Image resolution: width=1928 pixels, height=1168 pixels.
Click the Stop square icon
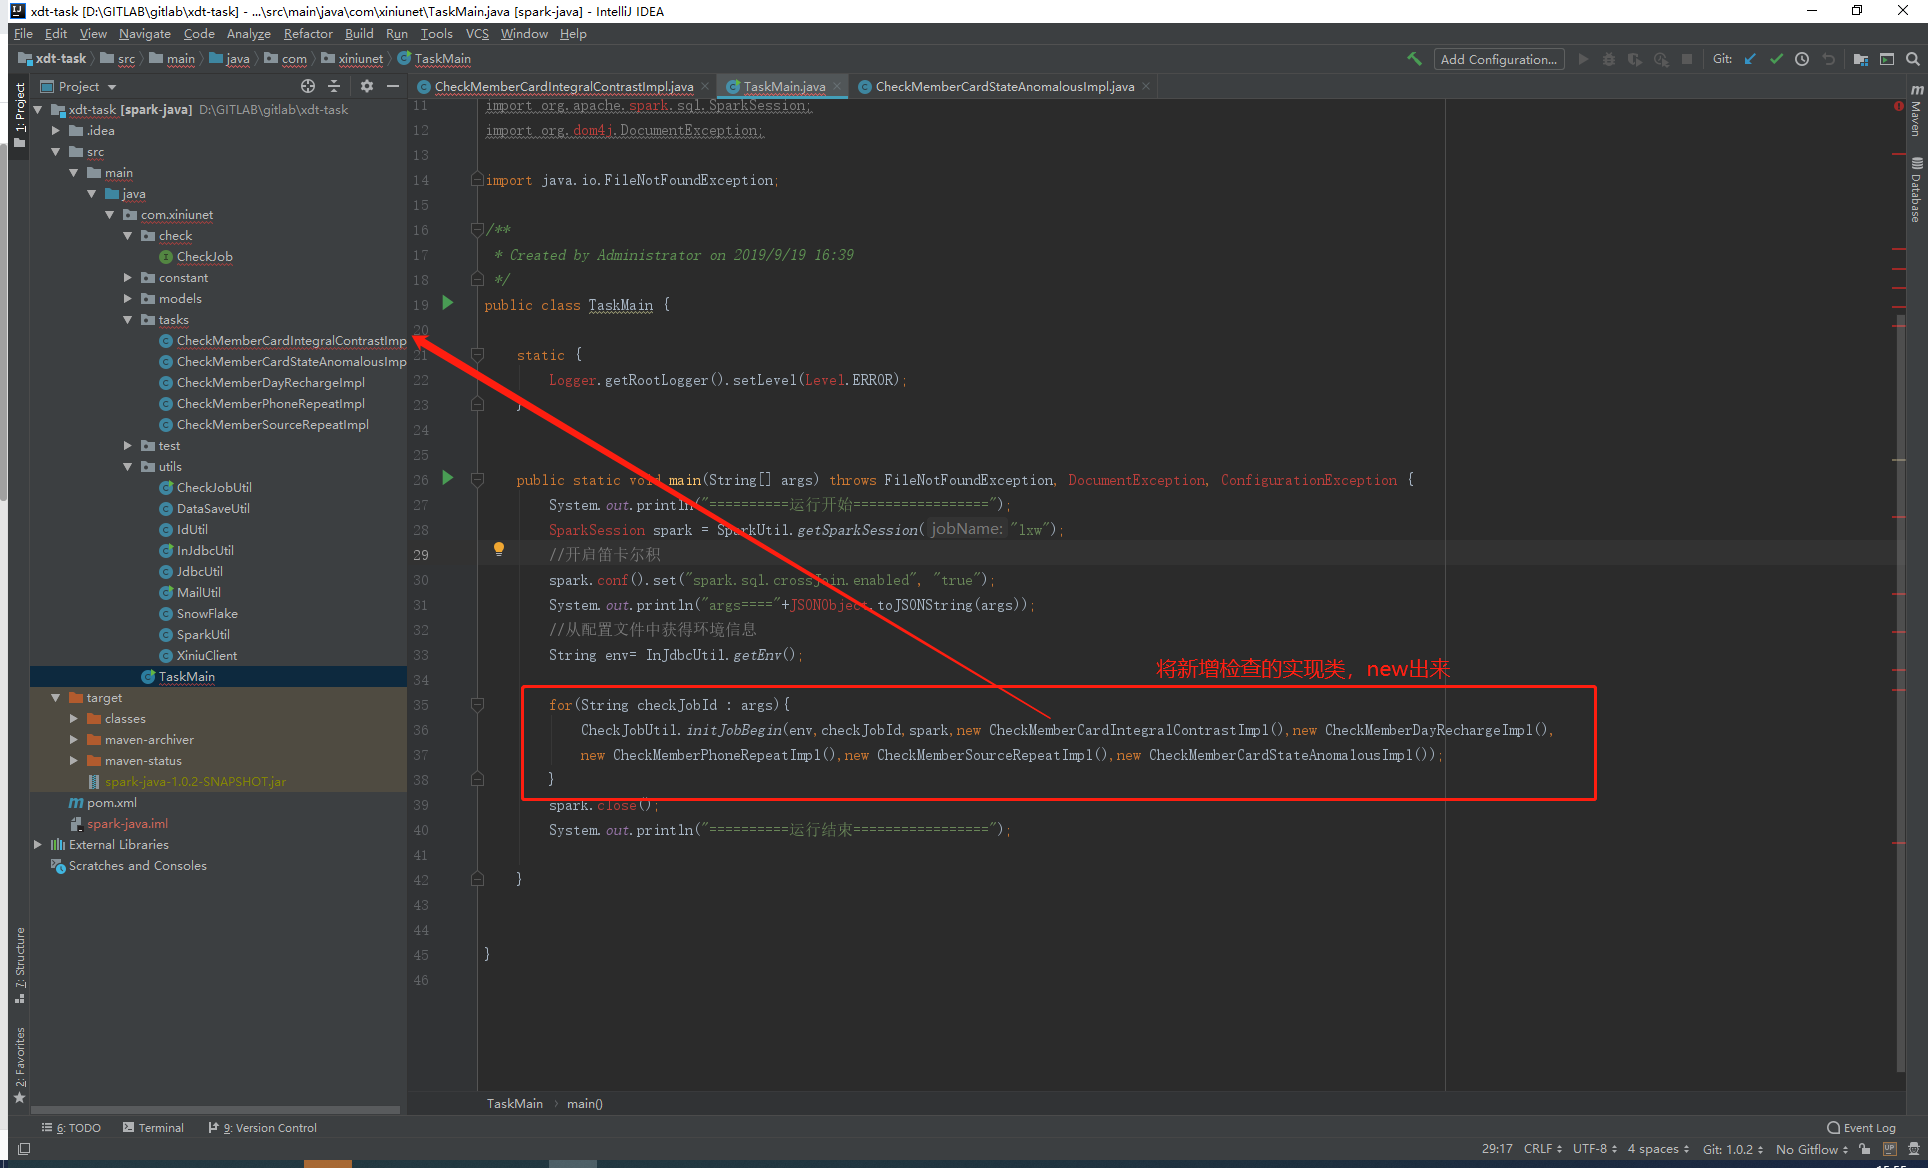1687,59
